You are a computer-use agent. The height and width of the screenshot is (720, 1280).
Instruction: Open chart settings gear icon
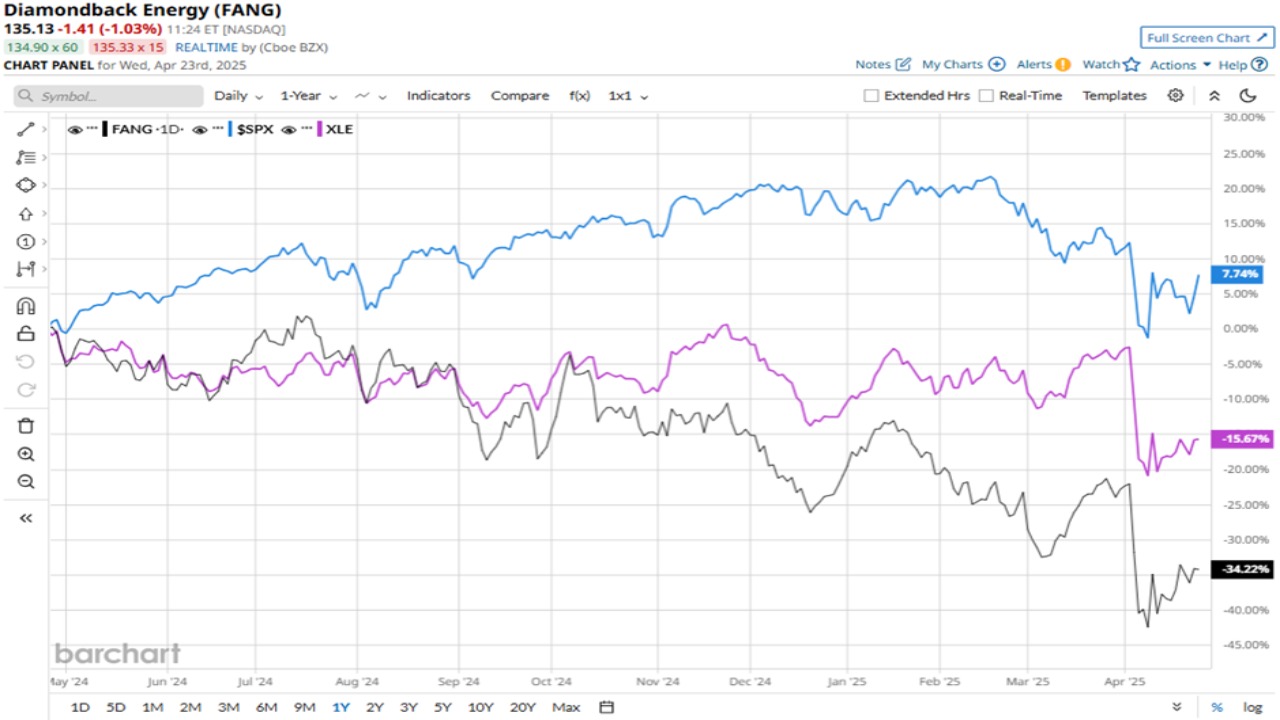[1176, 96]
